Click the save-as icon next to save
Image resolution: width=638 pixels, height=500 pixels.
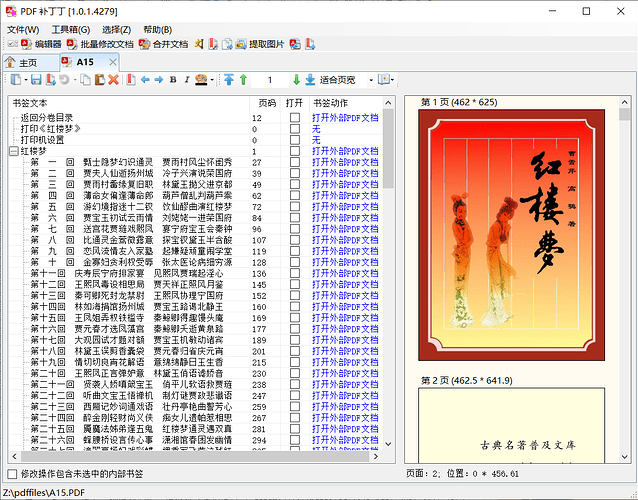point(50,80)
